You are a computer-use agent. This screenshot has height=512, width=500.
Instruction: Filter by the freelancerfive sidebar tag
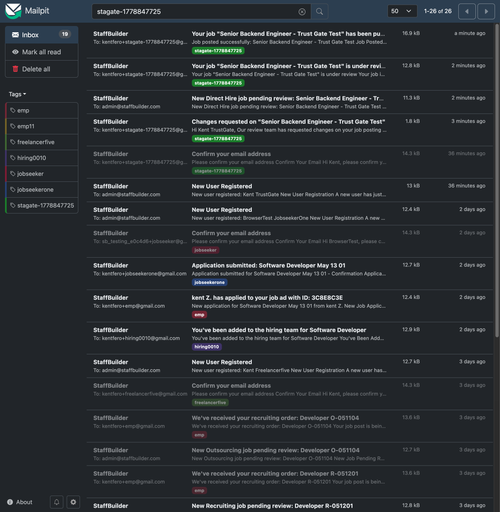42,142
